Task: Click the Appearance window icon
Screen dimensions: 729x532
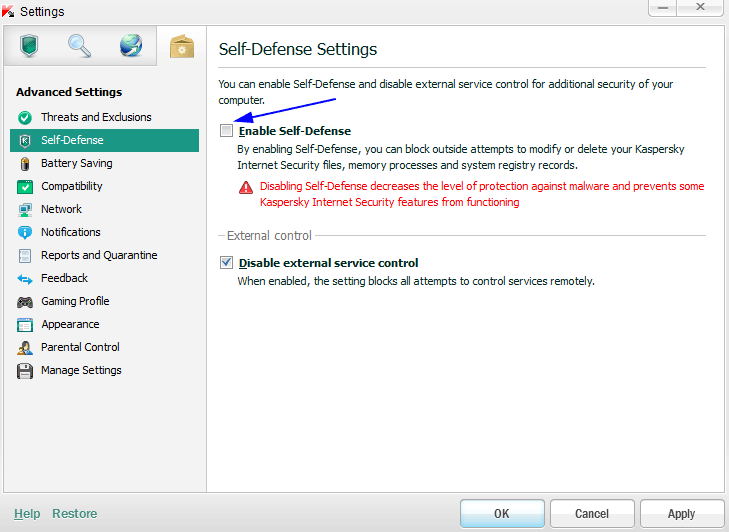Action: pyautogui.click(x=25, y=325)
